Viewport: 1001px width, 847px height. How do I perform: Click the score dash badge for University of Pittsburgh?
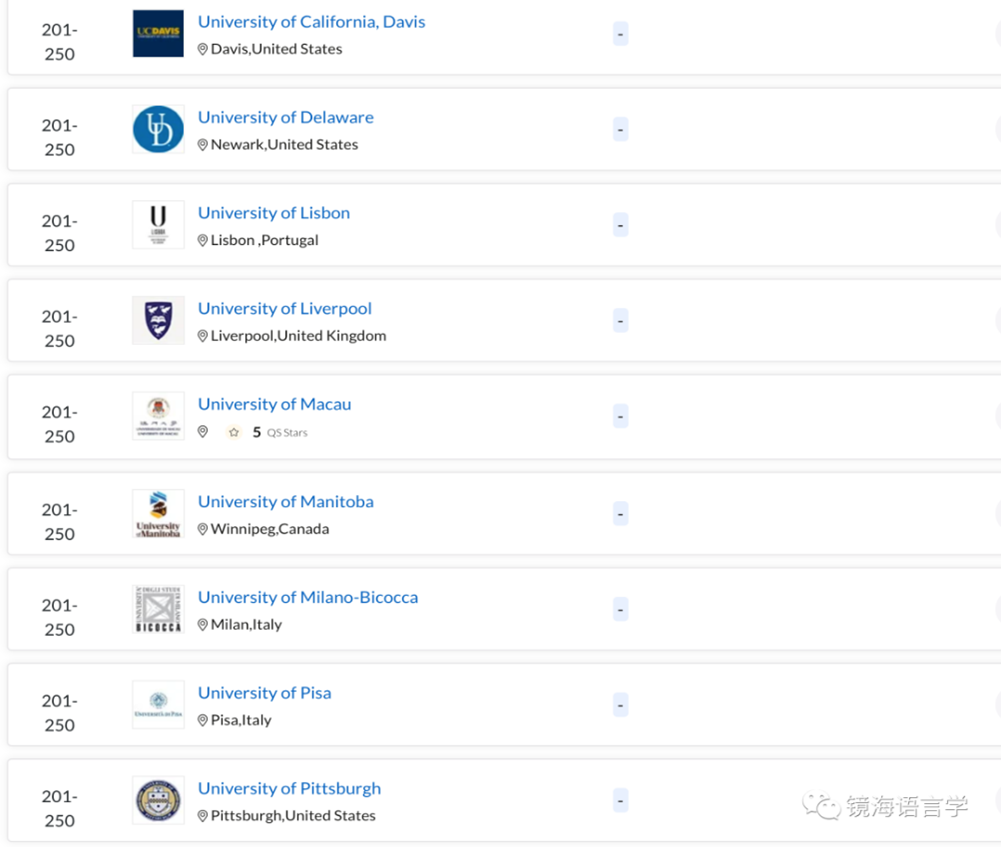click(x=621, y=800)
